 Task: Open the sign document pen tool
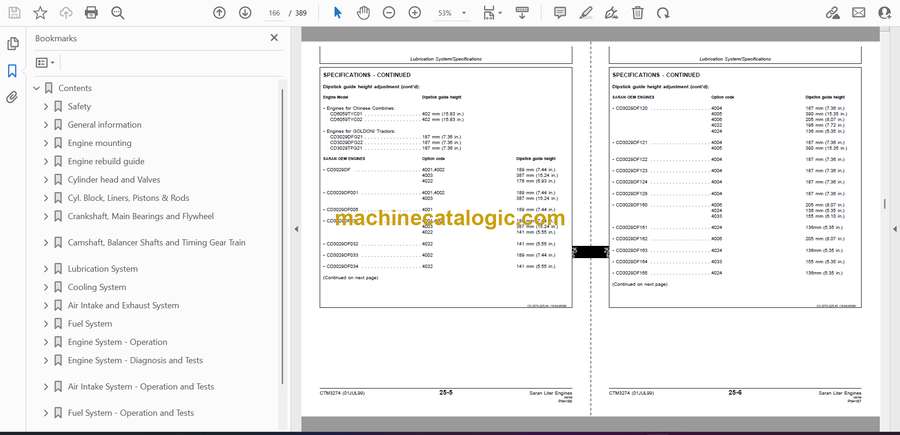[x=611, y=13]
